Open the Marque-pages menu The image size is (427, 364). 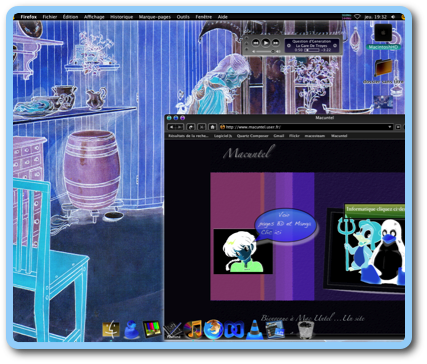(155, 17)
